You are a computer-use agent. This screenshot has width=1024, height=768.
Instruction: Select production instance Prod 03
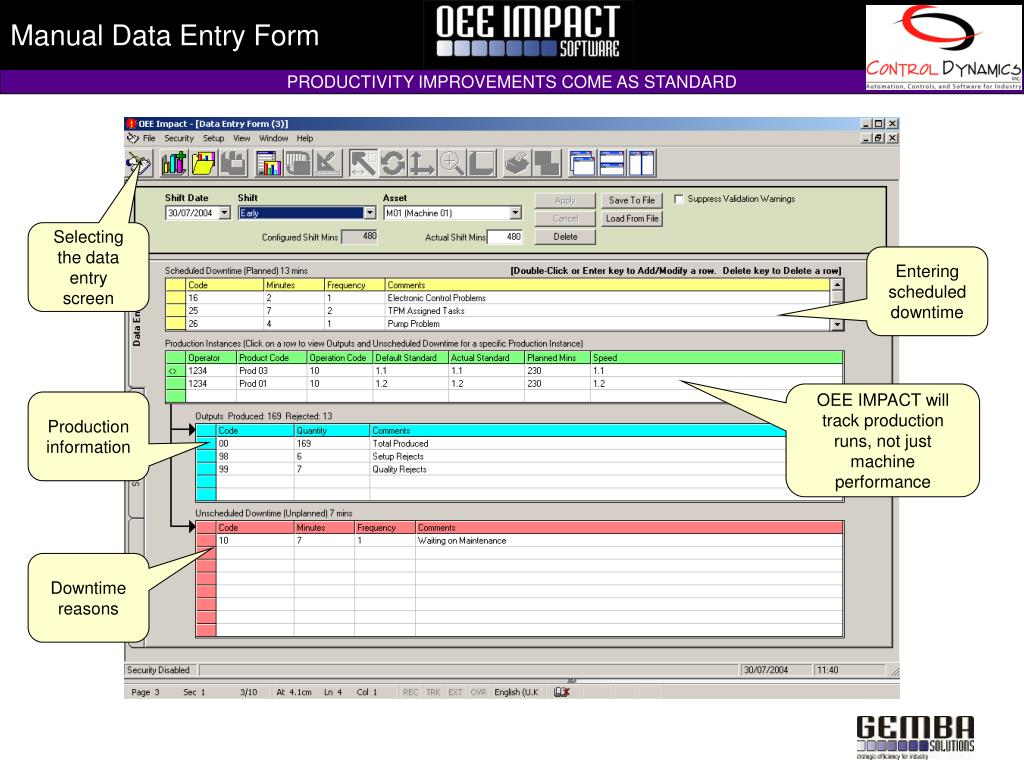(x=504, y=370)
